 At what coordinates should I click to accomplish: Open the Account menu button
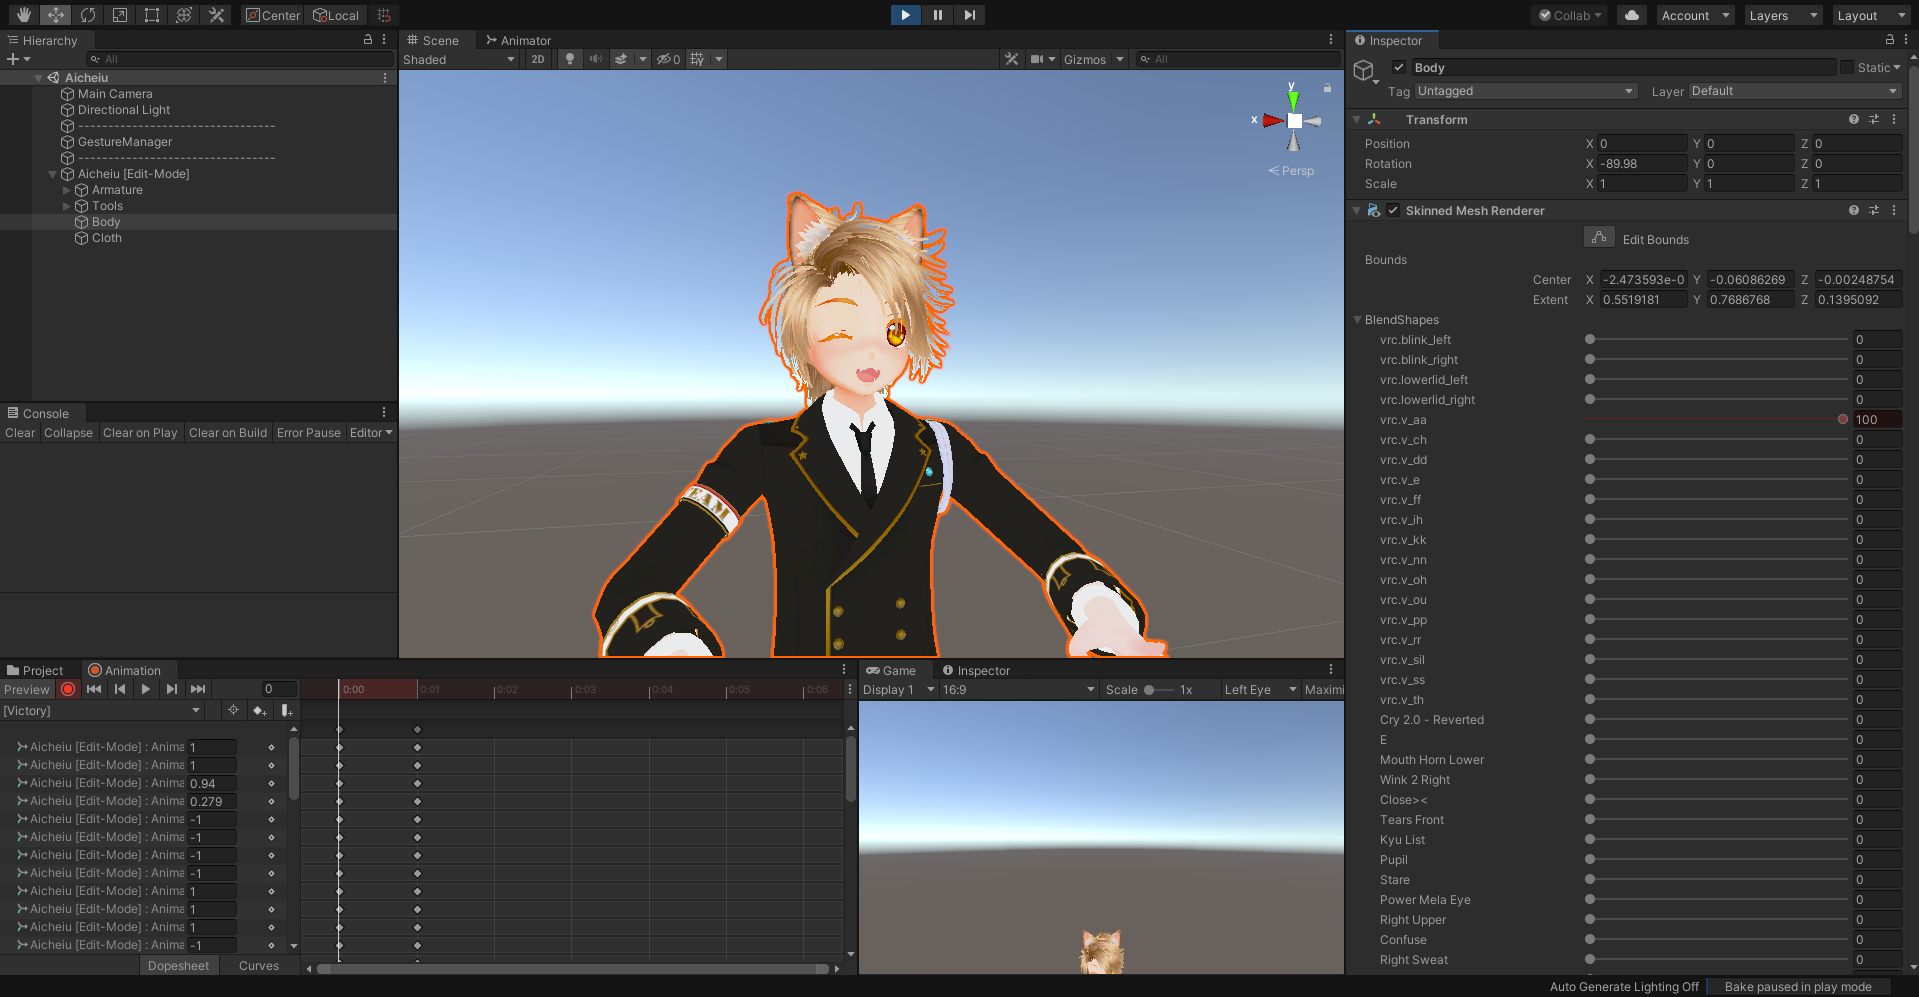click(1695, 15)
